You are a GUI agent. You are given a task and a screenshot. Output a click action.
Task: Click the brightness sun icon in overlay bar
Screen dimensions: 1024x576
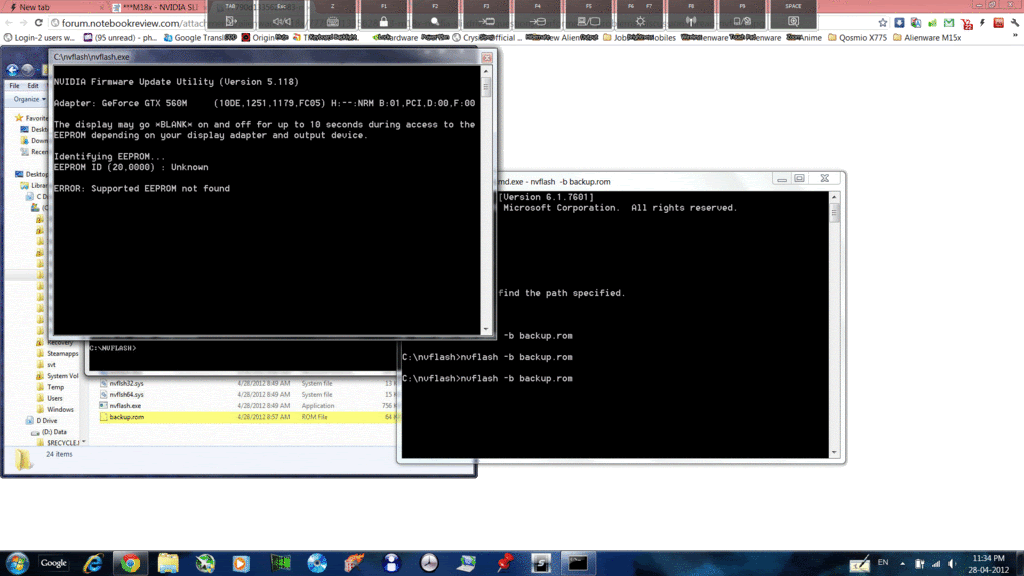(x=640, y=21)
